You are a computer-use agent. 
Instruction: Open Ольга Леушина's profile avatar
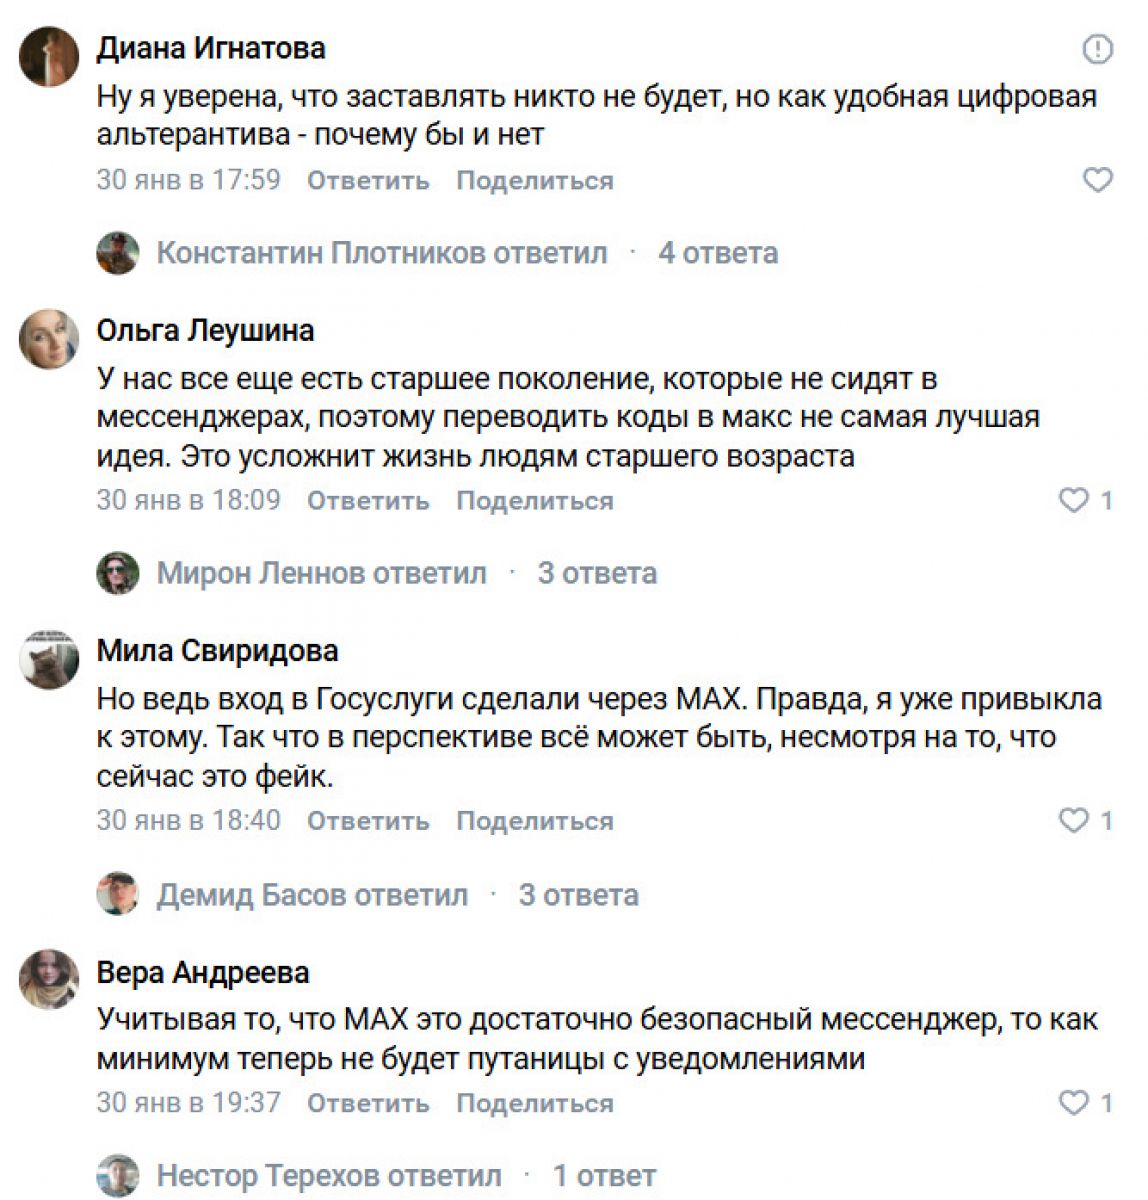point(49,338)
